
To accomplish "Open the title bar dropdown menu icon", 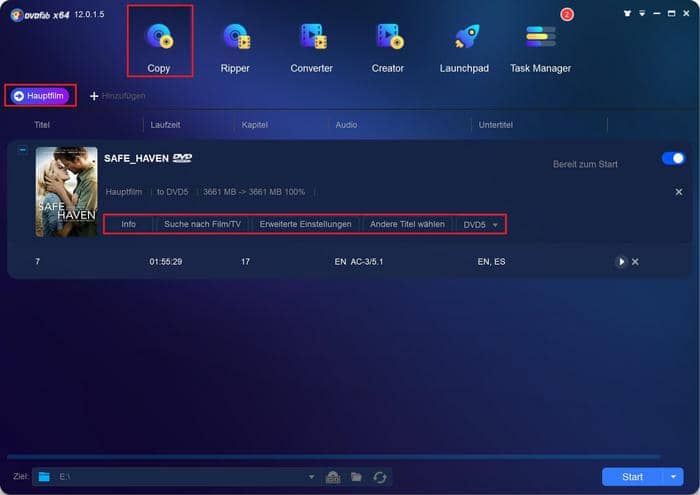I will 642,13.
